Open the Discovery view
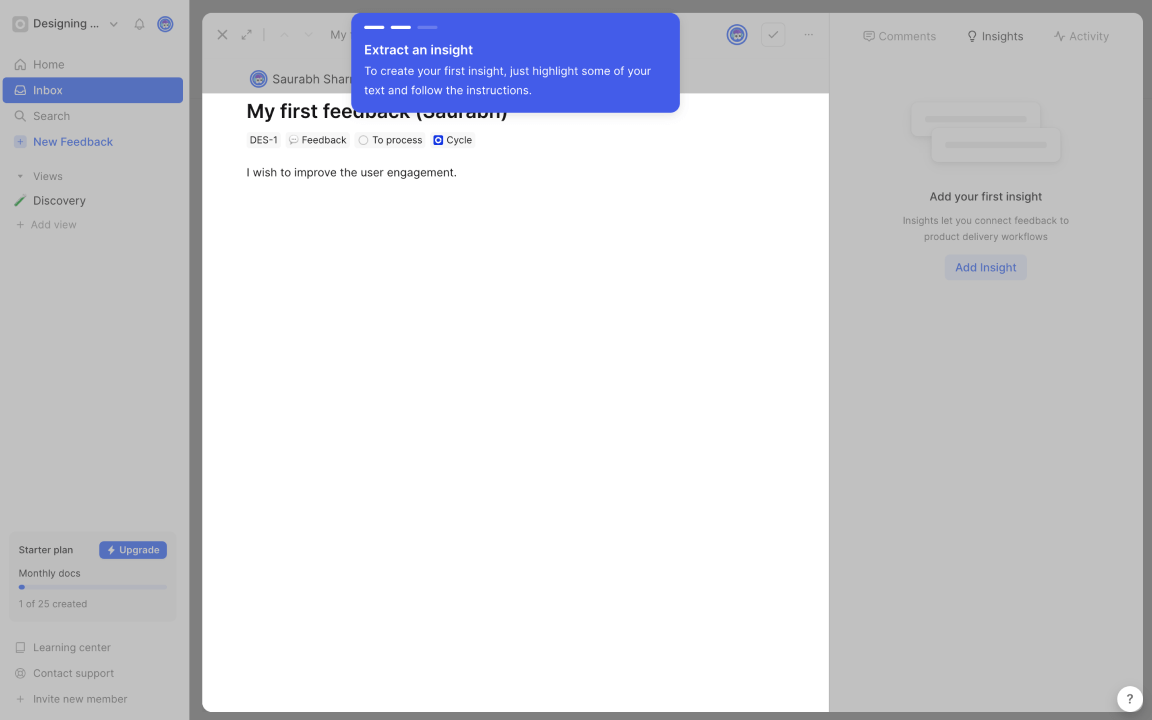Screen dimensions: 1152x720 point(59,200)
